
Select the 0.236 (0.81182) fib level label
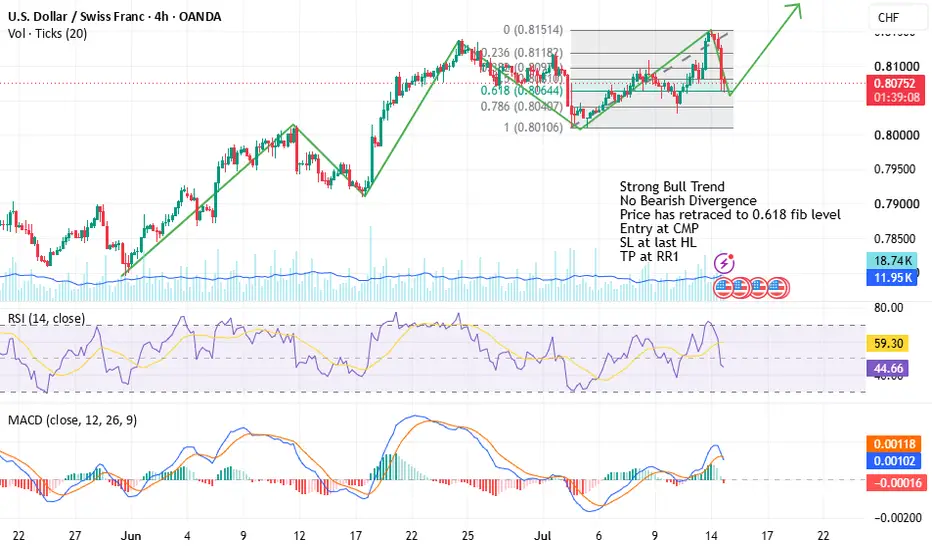pos(521,53)
